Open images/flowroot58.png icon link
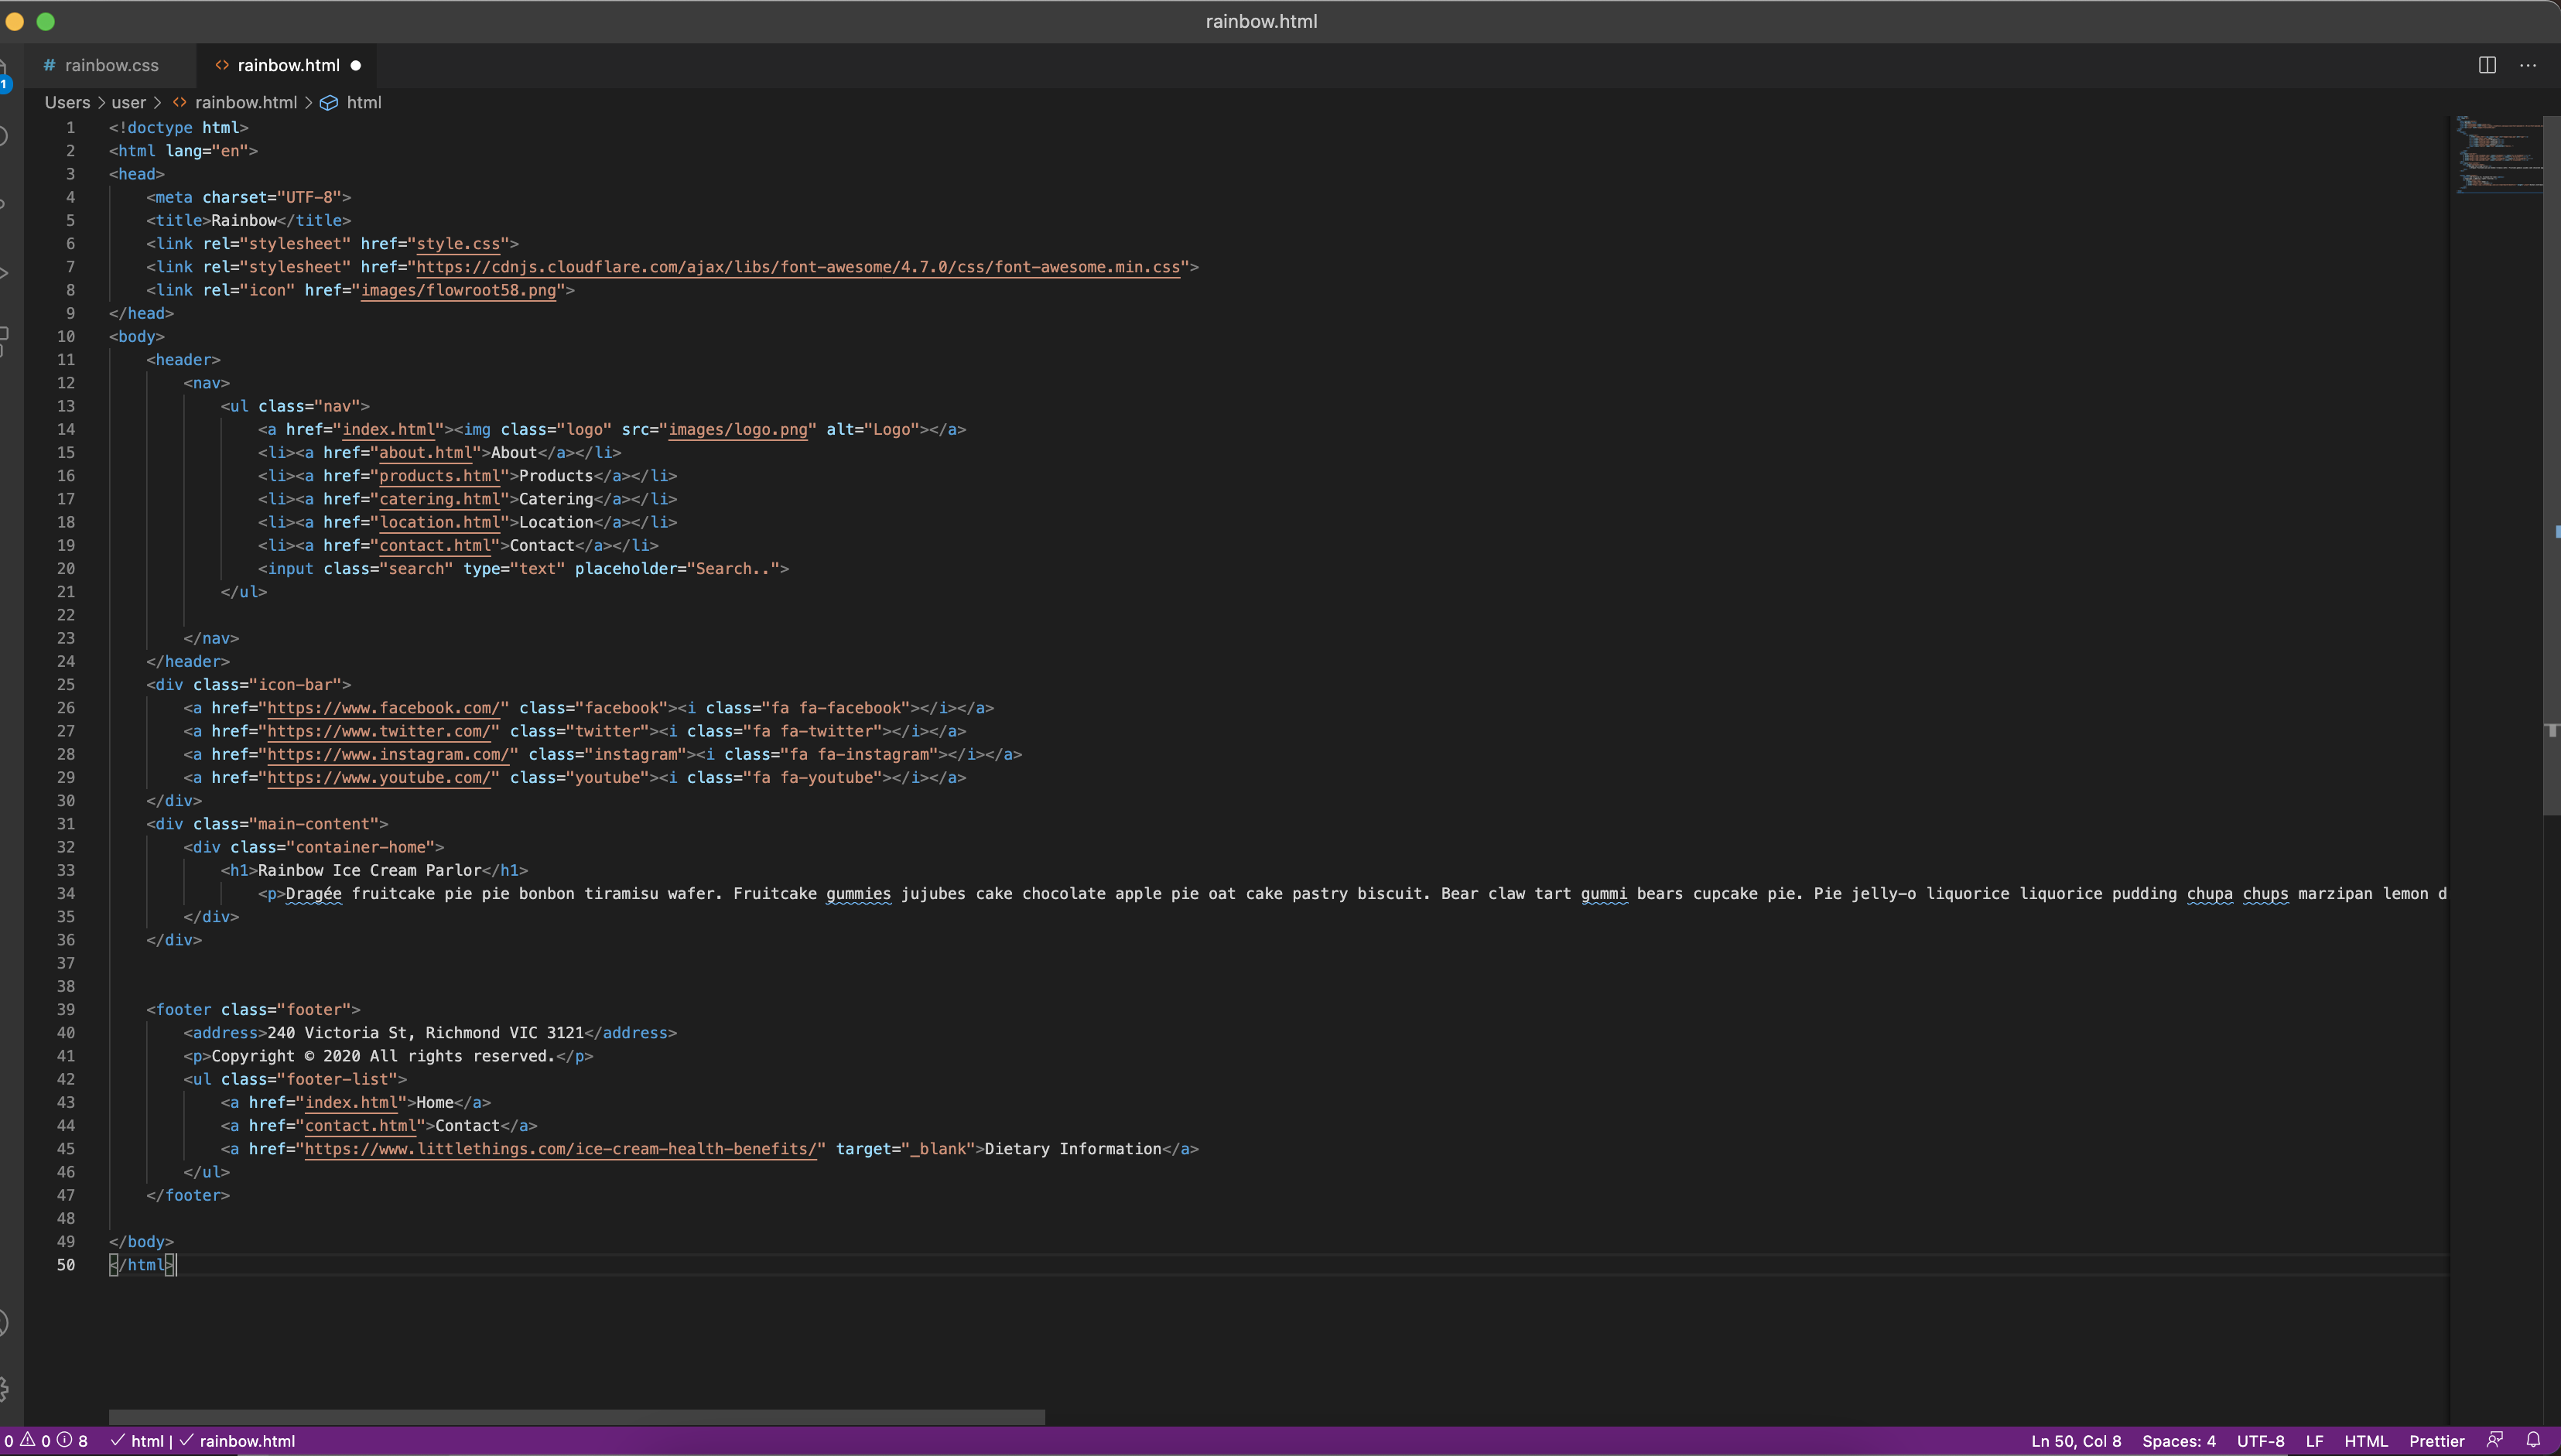This screenshot has height=1456, width=2561. pos(458,290)
